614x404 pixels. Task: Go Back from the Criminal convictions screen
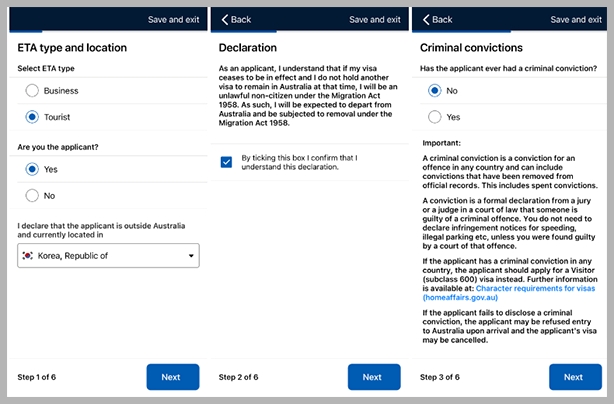(437, 20)
